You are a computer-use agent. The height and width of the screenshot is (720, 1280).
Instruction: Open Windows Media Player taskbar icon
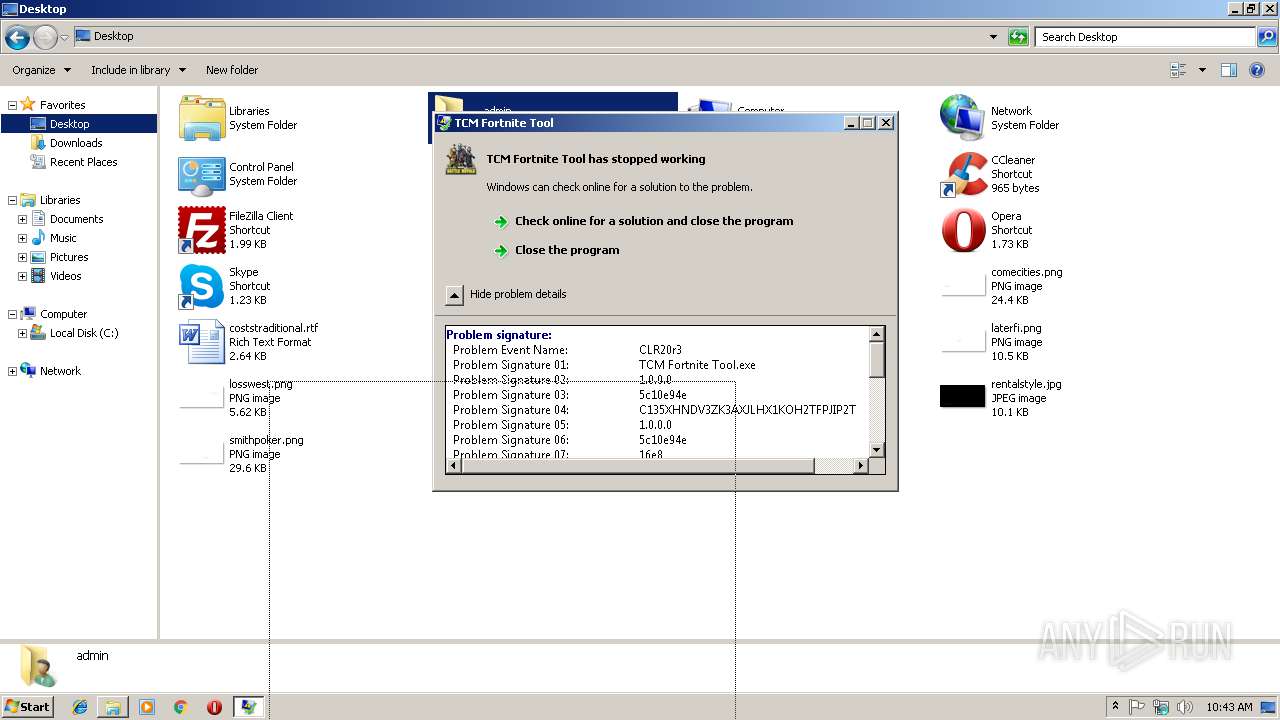[147, 707]
